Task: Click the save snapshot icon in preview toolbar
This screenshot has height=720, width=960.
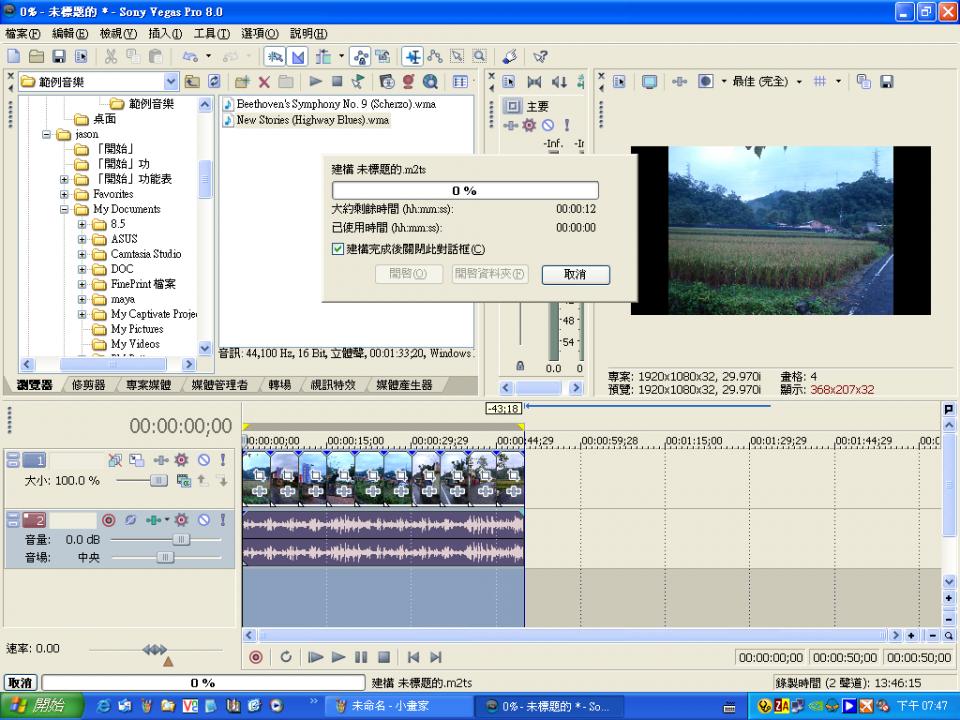Action: (x=886, y=81)
